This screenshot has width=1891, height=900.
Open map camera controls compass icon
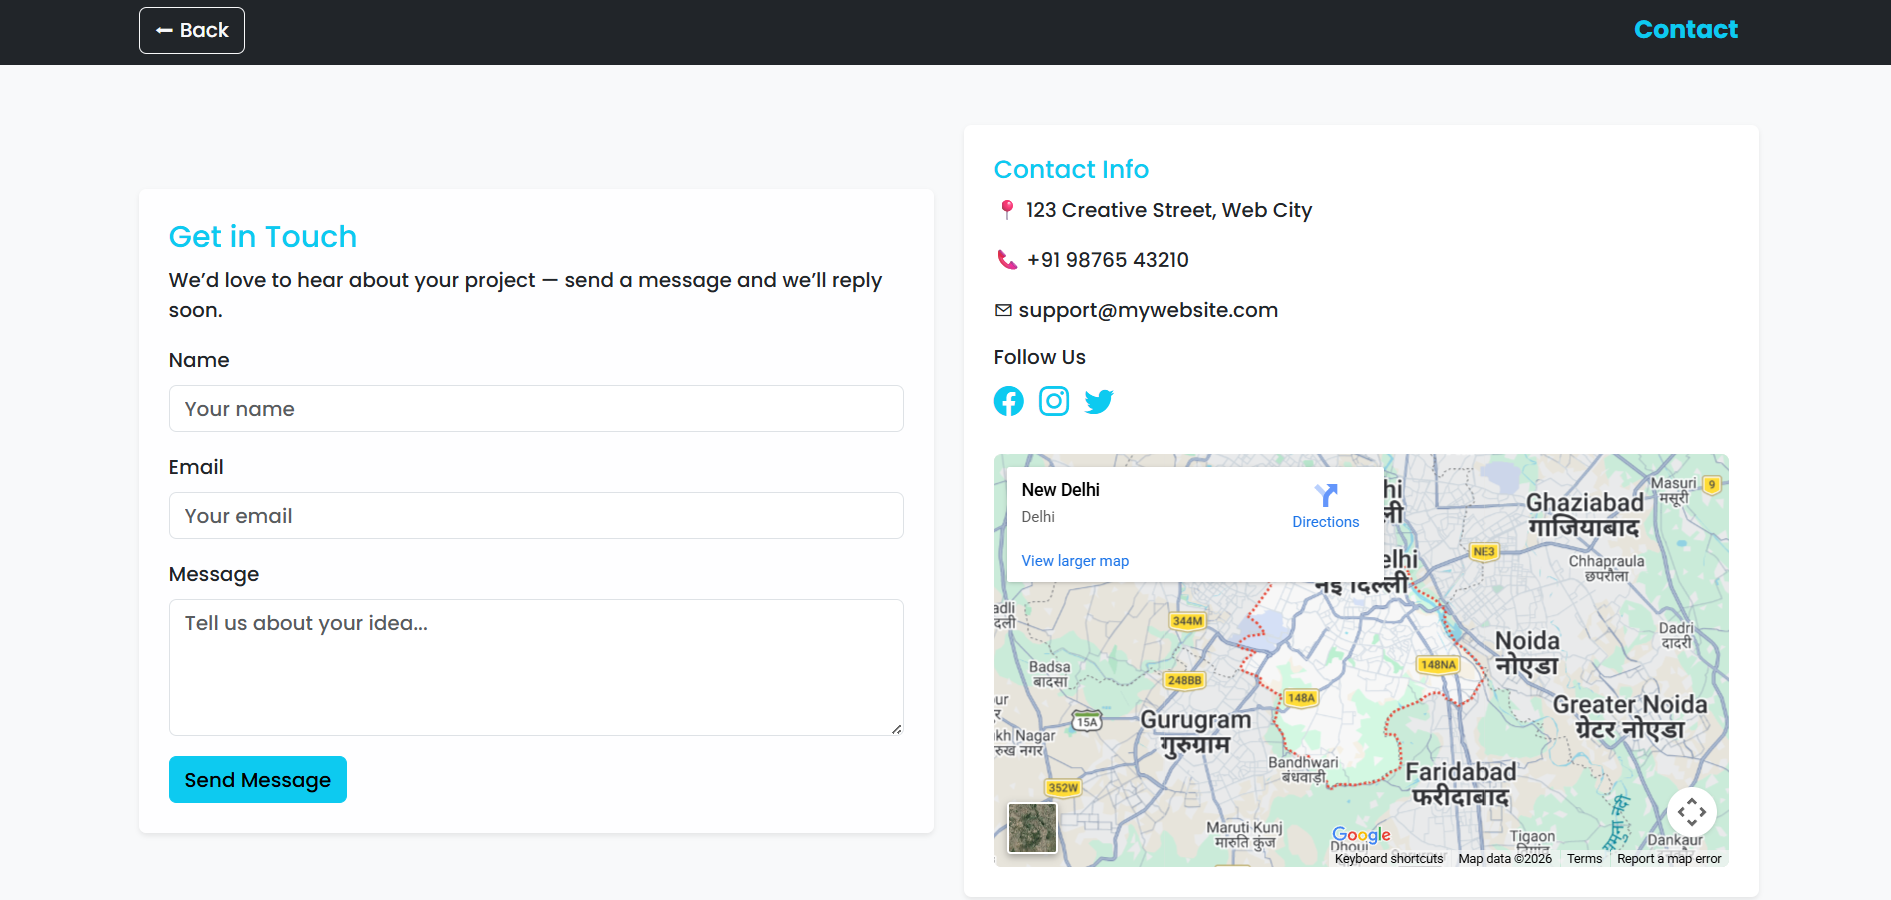(x=1691, y=812)
